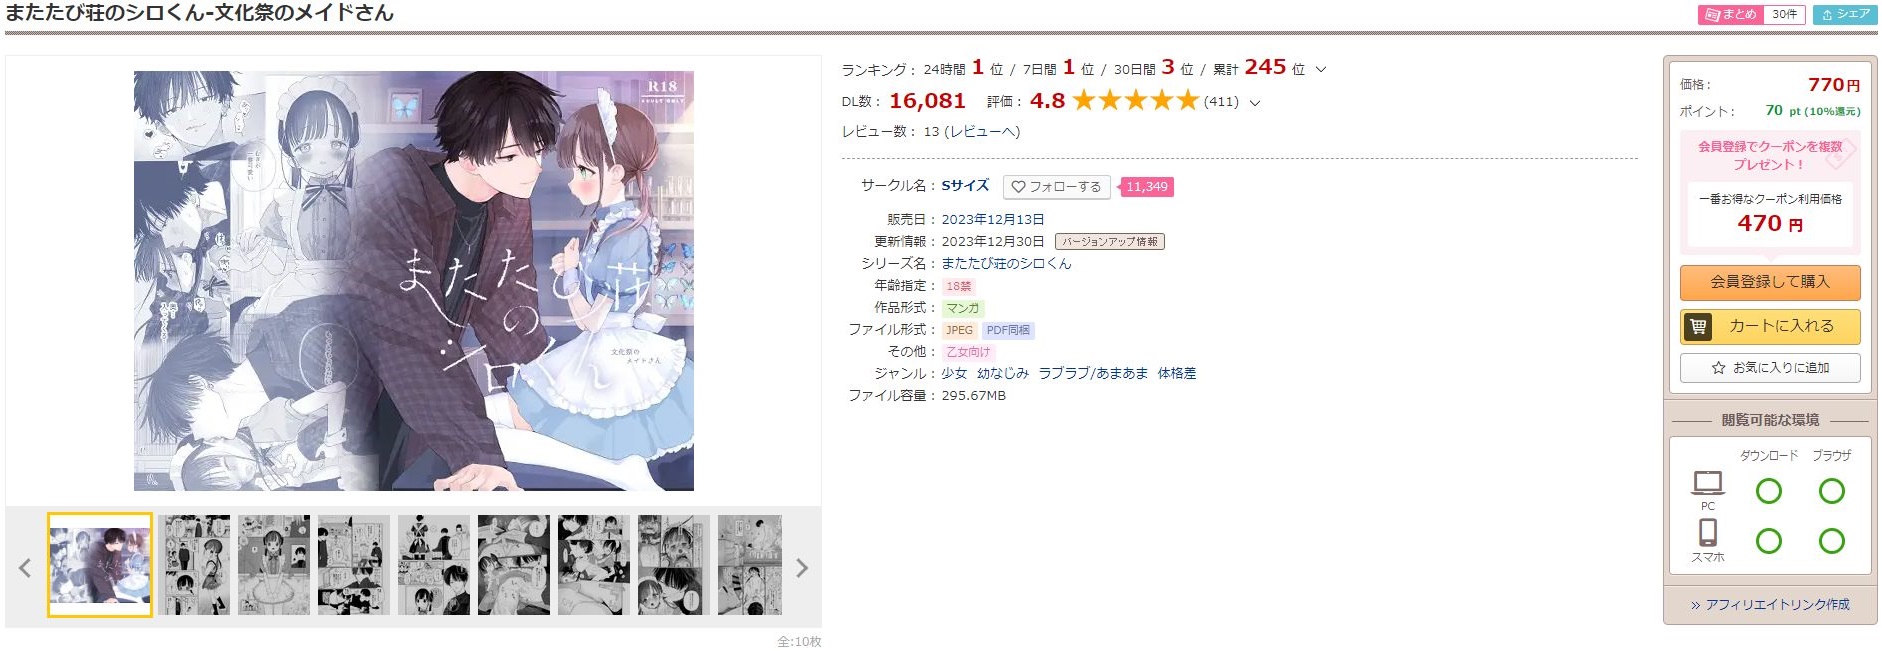The height and width of the screenshot is (651, 1882).
Task: Open the バージョンアップ情報 details
Action: point(1110,242)
